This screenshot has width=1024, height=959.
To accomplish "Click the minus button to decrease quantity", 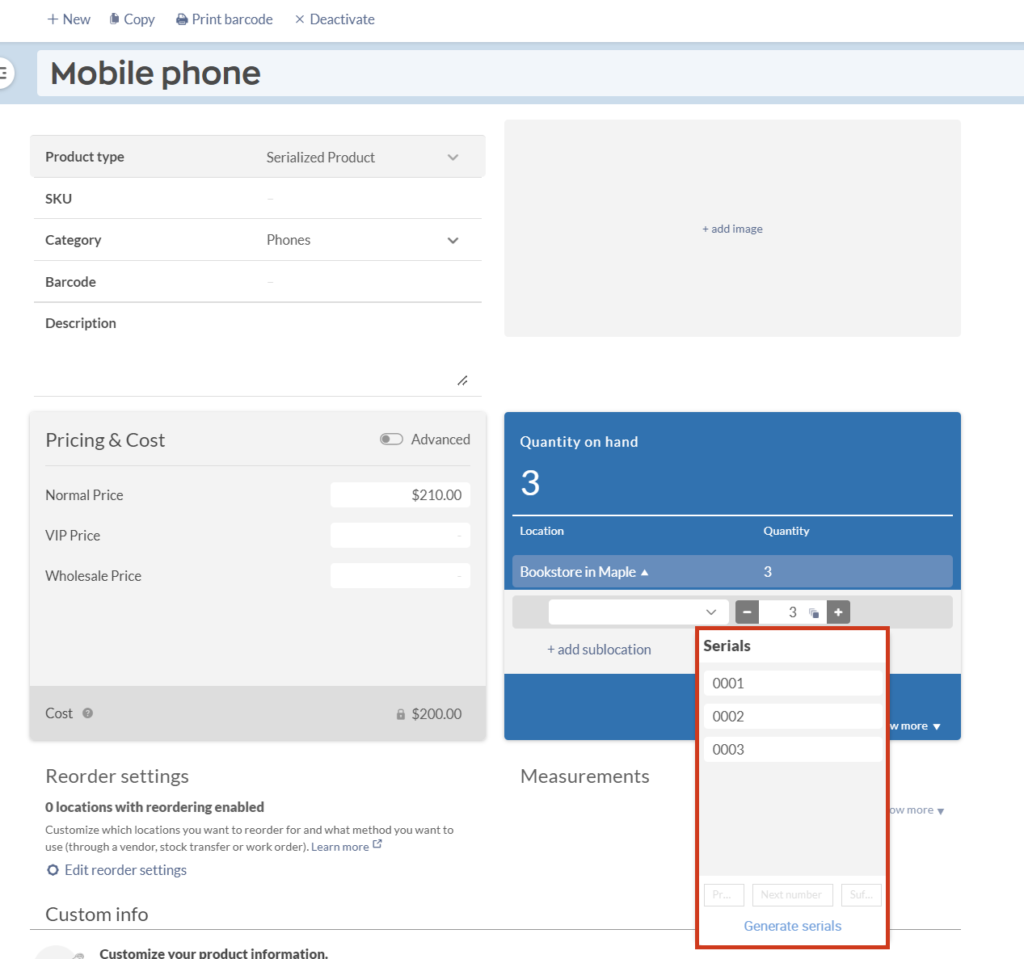I will click(x=746, y=611).
